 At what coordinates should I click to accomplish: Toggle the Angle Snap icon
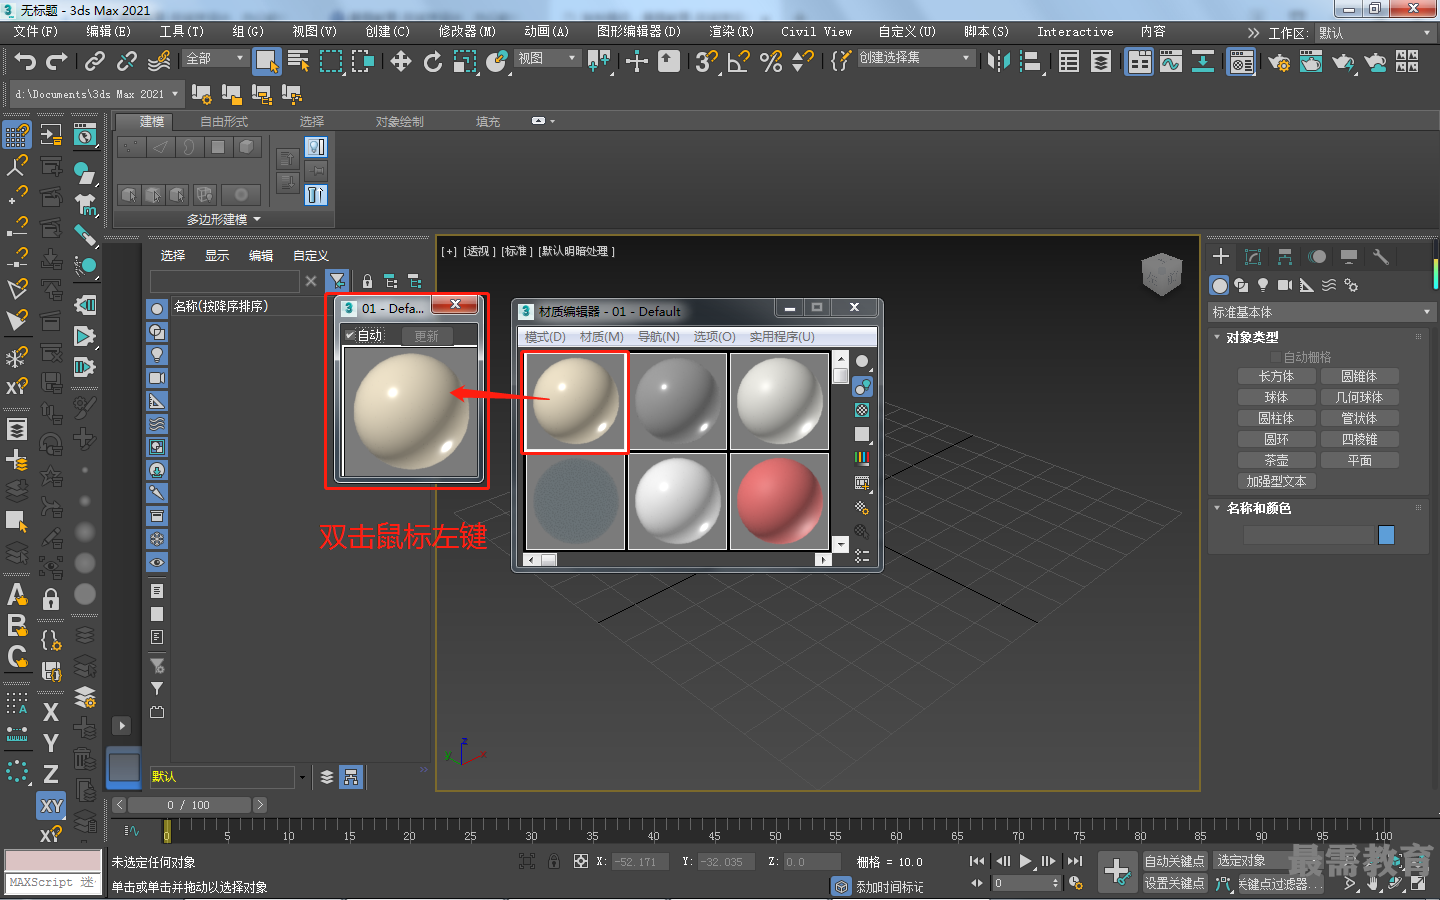[739, 61]
